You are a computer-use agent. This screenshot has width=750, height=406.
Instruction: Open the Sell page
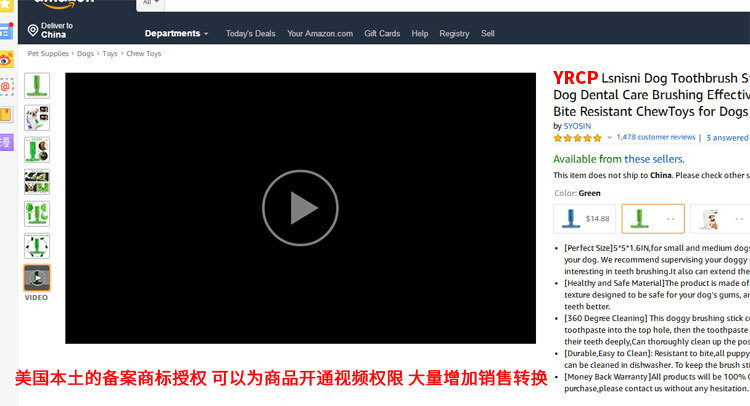[488, 33]
